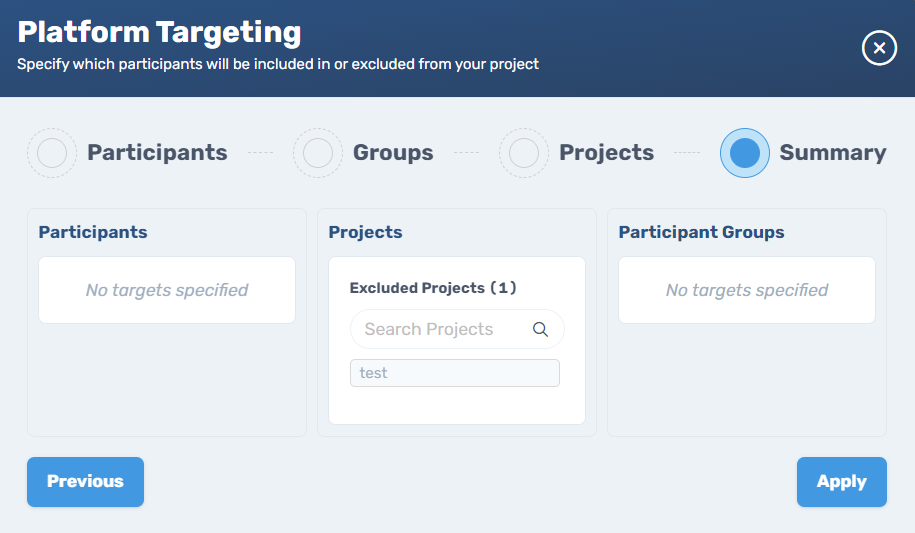Image resolution: width=915 pixels, height=533 pixels.
Task: Click the Participant Groups panel heading
Action: click(701, 232)
